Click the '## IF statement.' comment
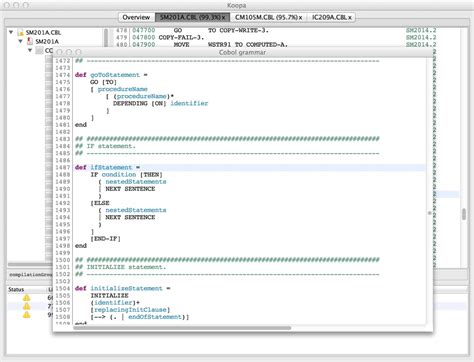The image size is (474, 362). click(105, 146)
